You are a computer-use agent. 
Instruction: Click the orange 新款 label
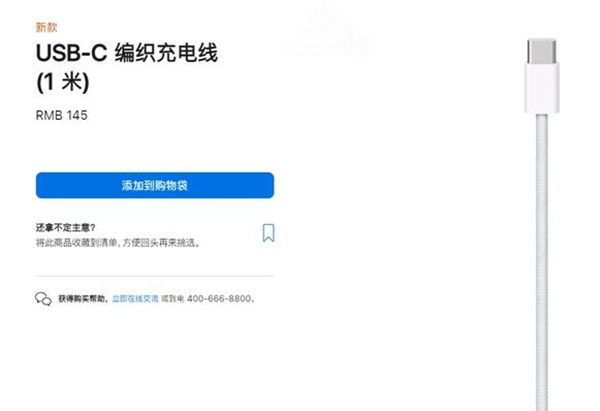[x=46, y=28]
